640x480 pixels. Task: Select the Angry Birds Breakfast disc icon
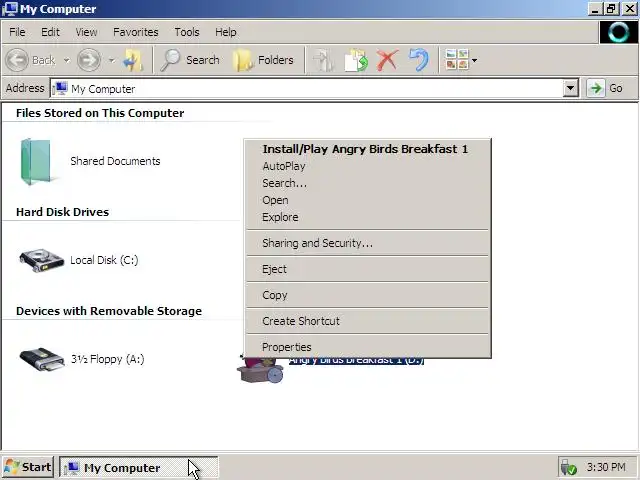[260, 370]
